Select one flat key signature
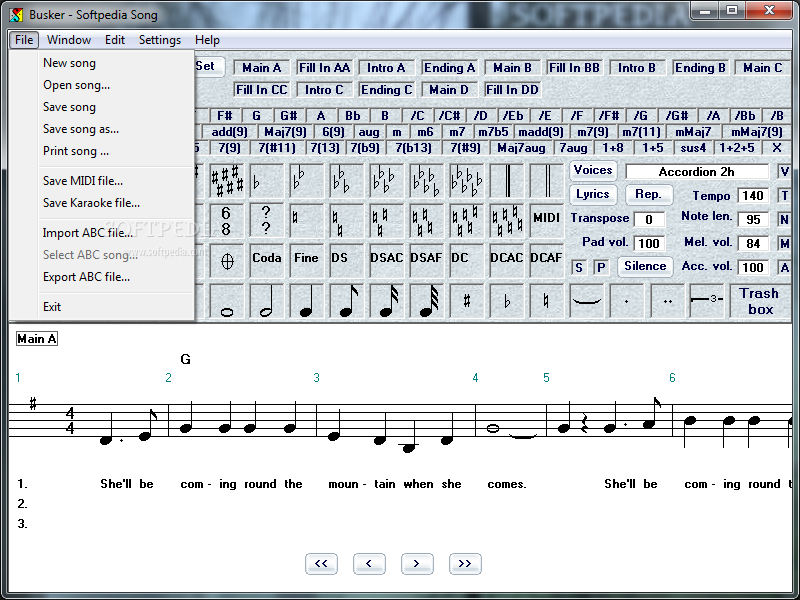The height and width of the screenshot is (600, 800). click(x=266, y=181)
